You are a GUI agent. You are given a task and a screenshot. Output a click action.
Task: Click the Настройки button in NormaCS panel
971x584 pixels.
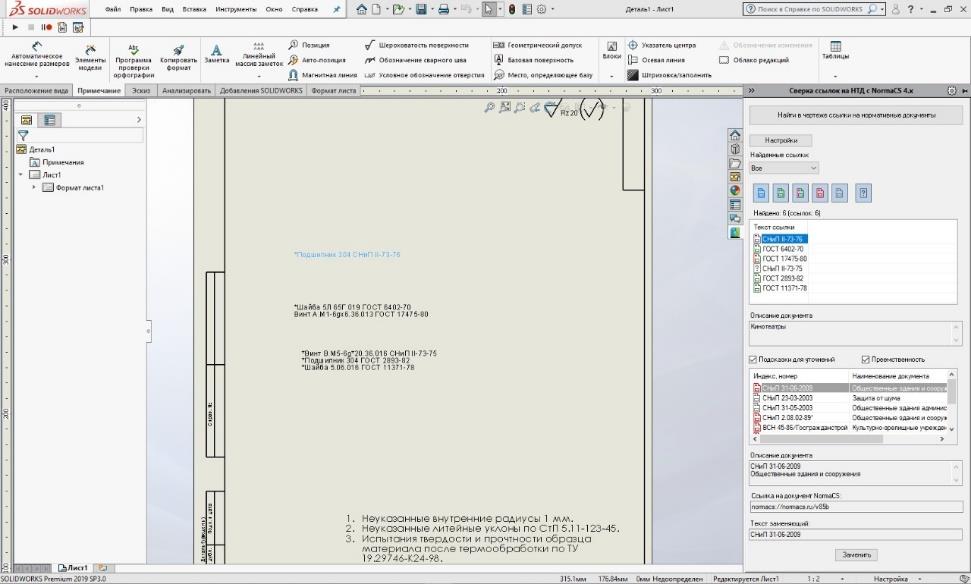[x=781, y=141]
